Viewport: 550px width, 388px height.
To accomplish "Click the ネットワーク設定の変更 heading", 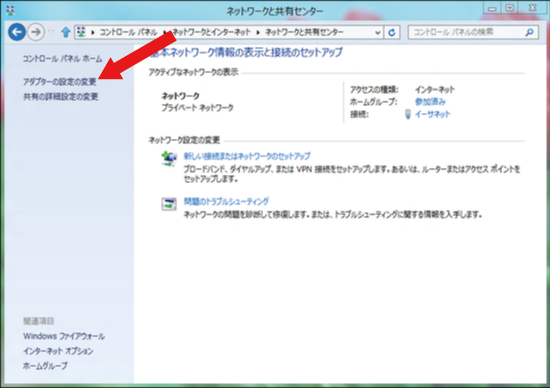I will pos(184,140).
